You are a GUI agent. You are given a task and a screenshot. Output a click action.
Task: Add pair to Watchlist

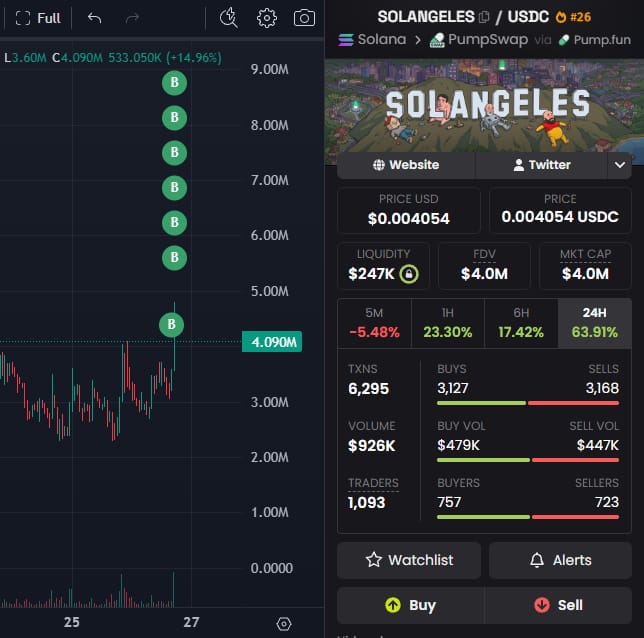(409, 560)
